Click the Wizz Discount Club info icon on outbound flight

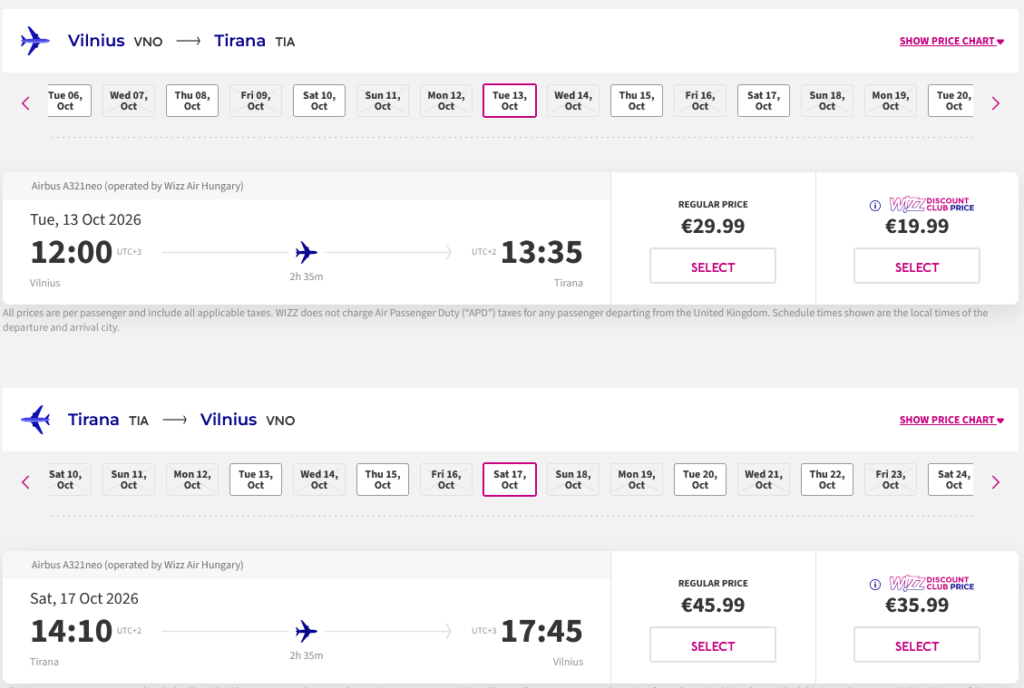875,206
